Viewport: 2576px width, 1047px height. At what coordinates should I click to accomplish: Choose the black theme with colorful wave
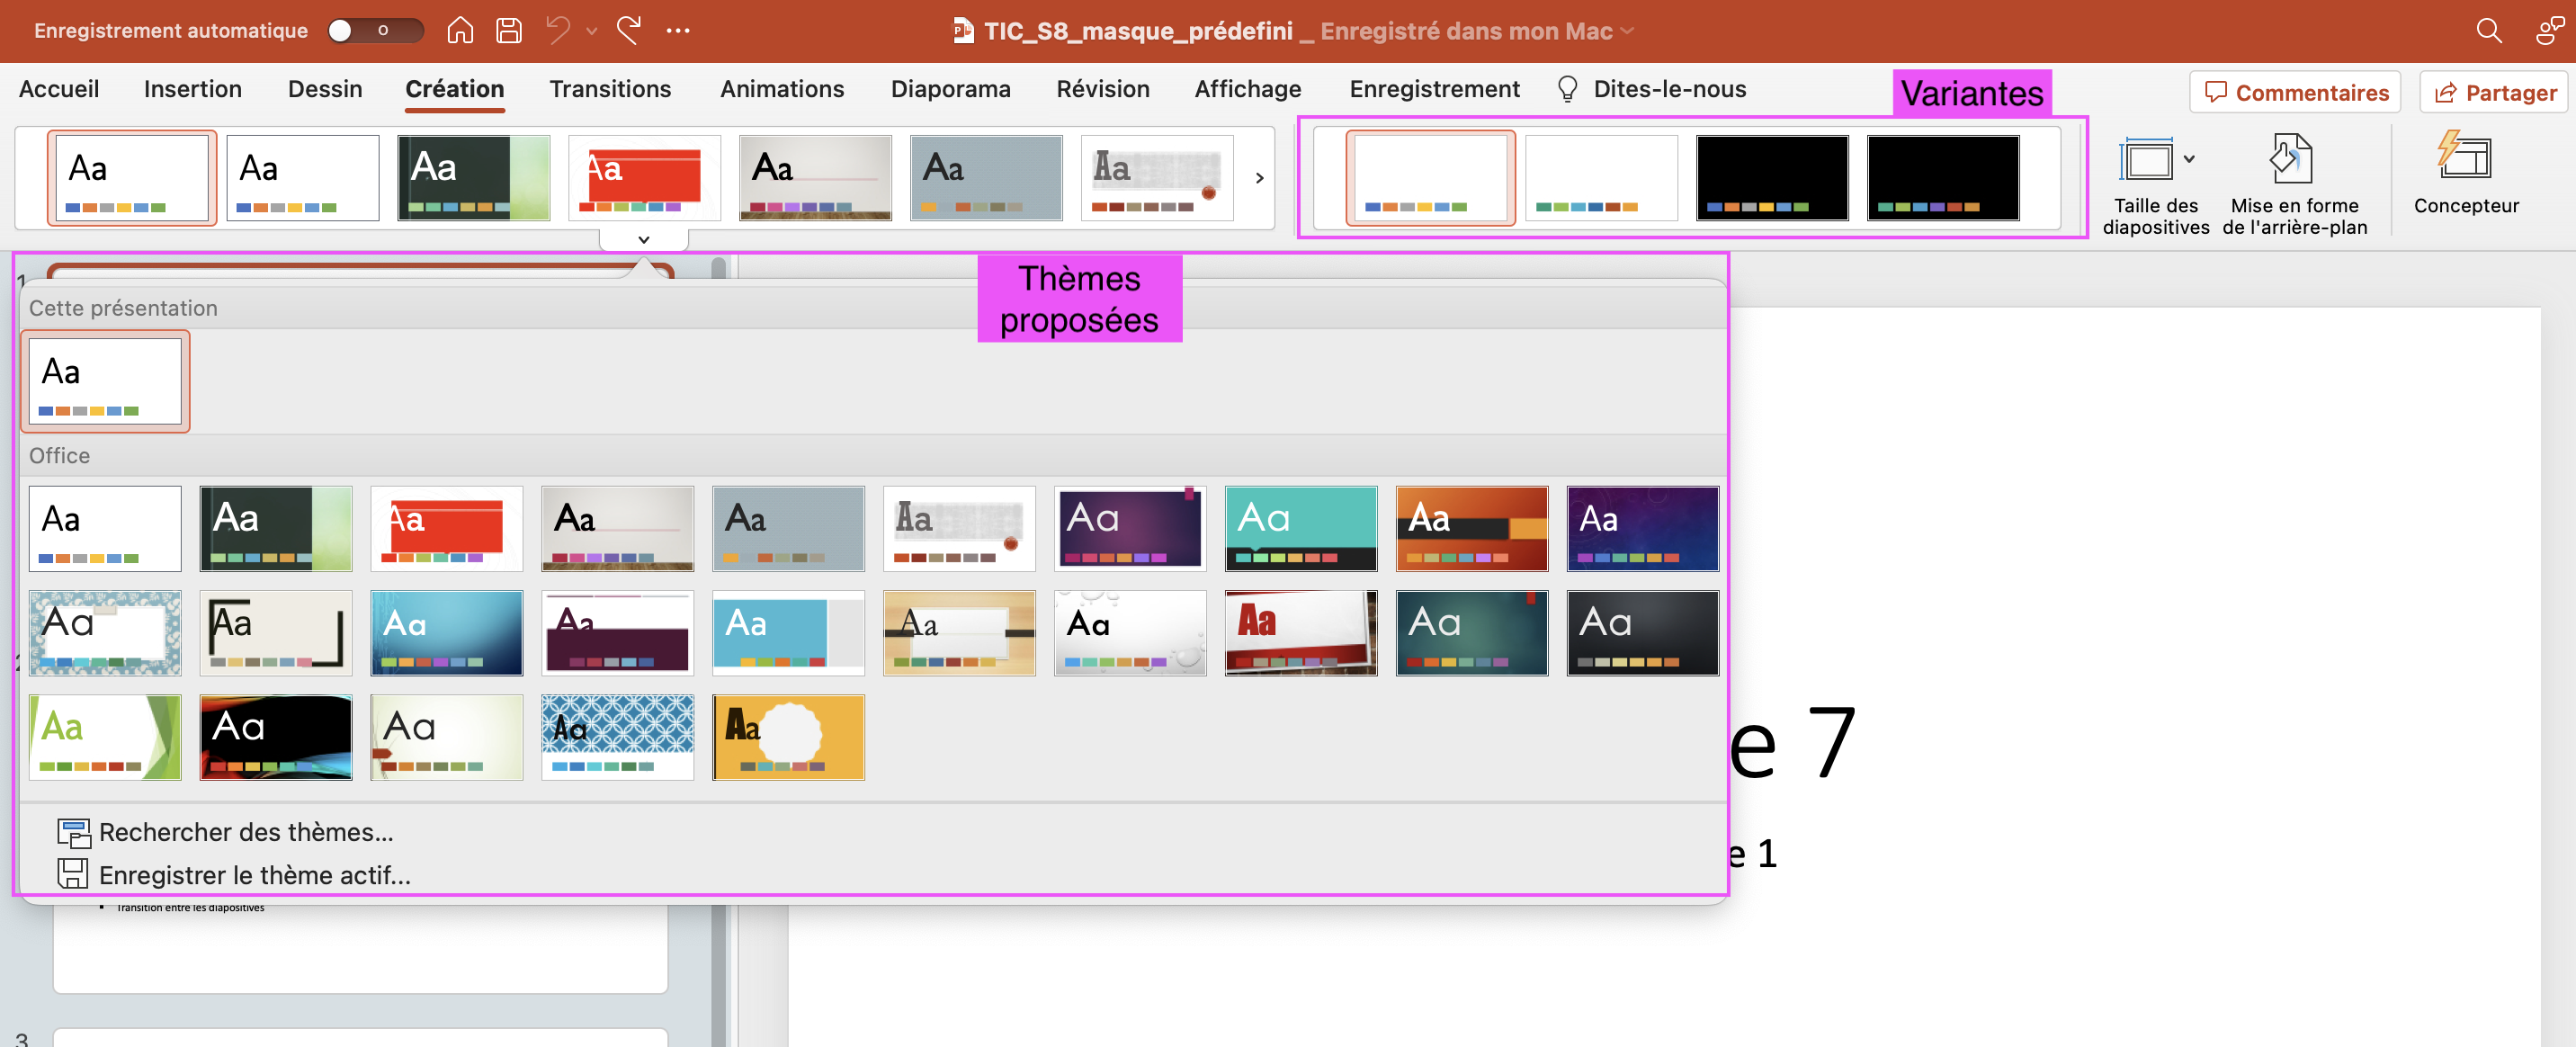click(276, 737)
